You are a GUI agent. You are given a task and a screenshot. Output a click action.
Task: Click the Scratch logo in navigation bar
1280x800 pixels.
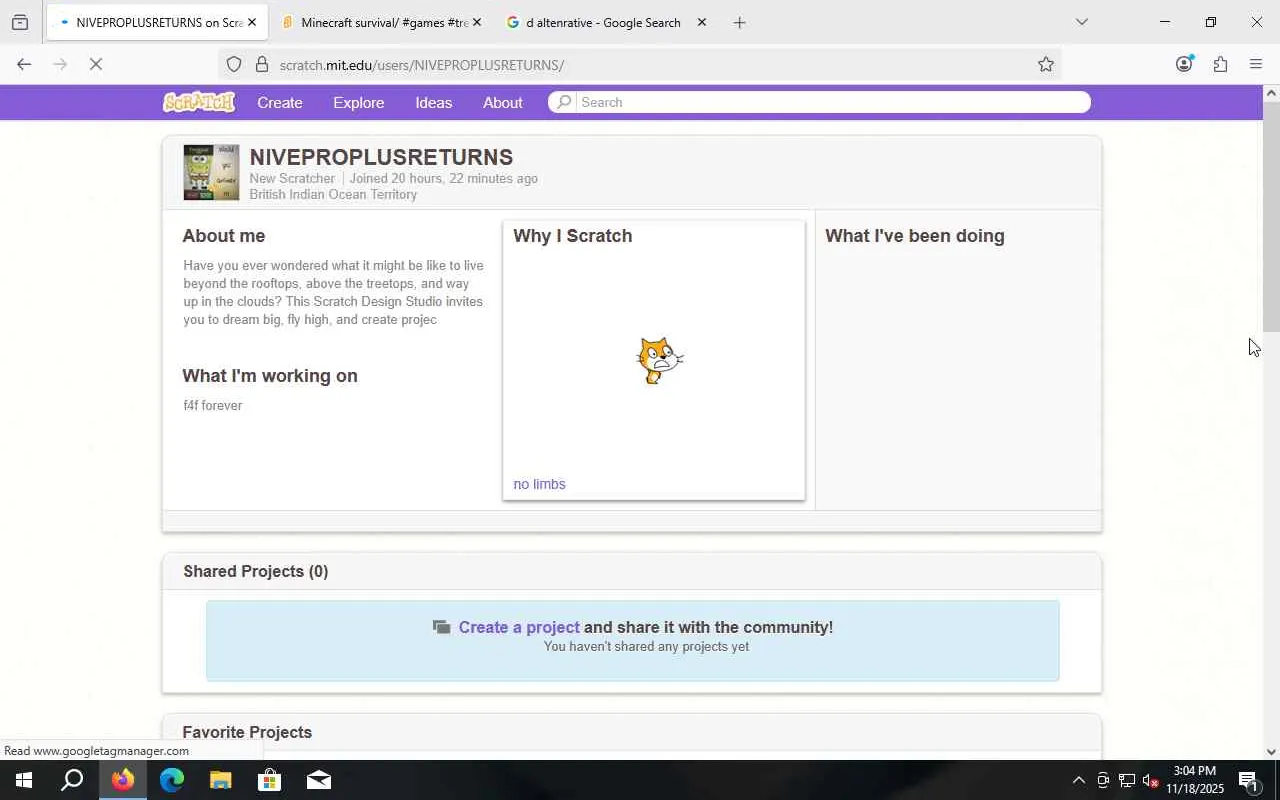coord(199,102)
